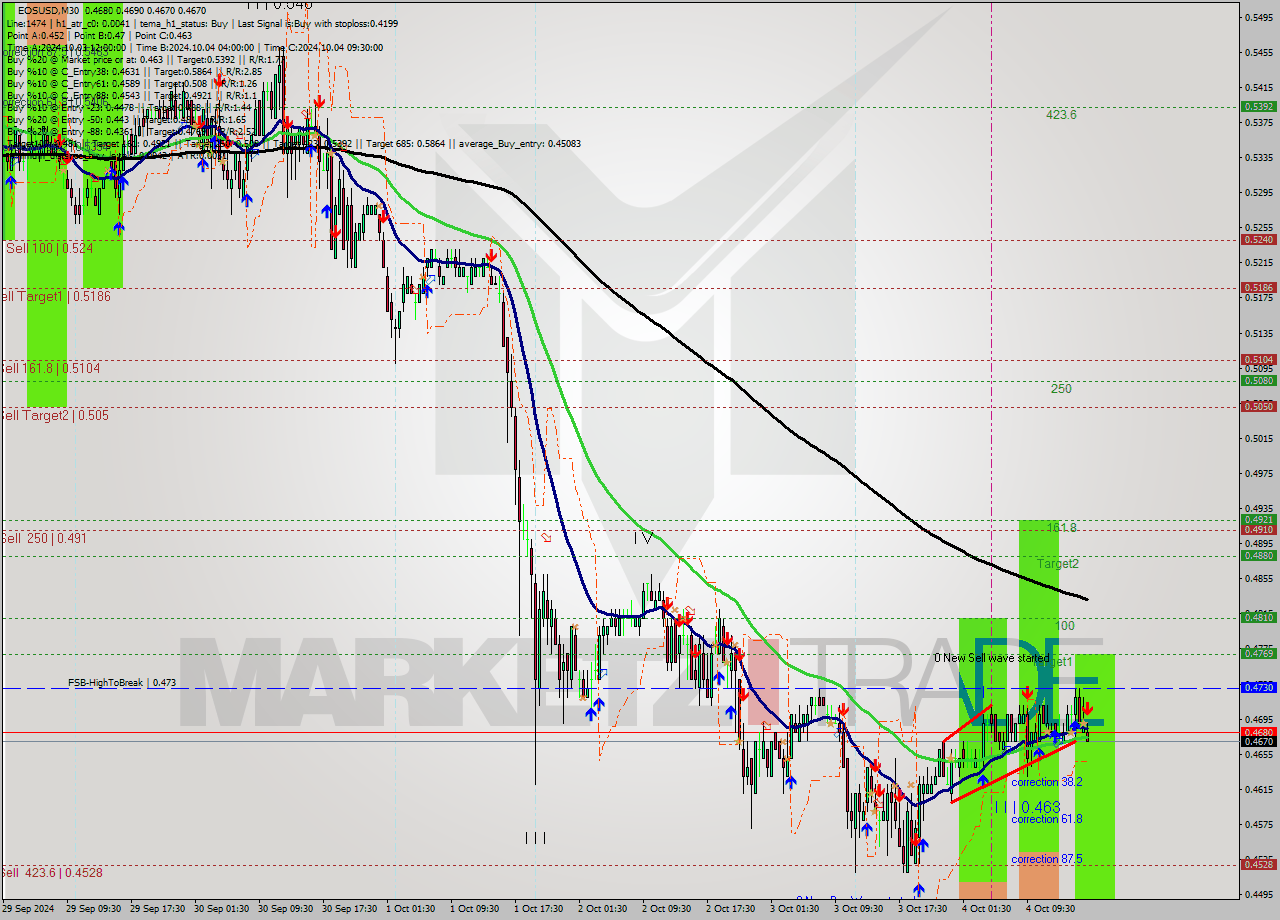Click the 'correction 87.5' label
Viewport: 1280px width, 920px height.
(x=1046, y=859)
